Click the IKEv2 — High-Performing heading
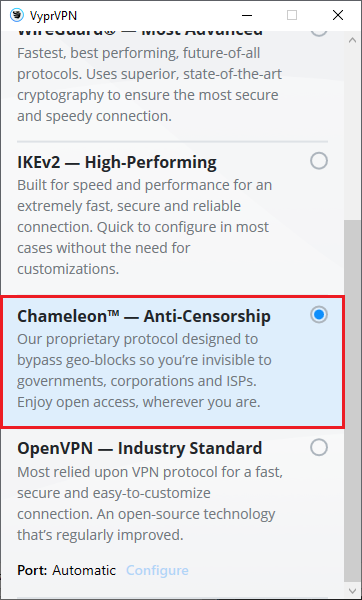 pyautogui.click(x=117, y=163)
